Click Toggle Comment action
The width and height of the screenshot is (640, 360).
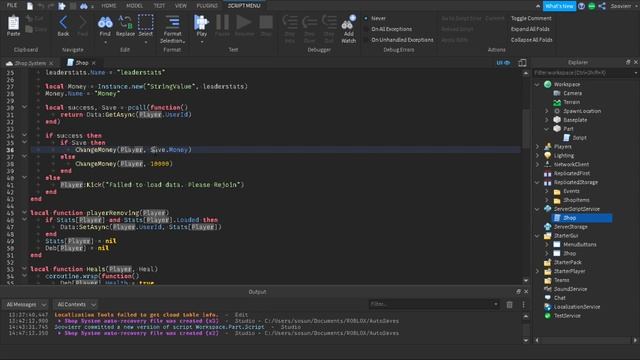click(x=531, y=18)
